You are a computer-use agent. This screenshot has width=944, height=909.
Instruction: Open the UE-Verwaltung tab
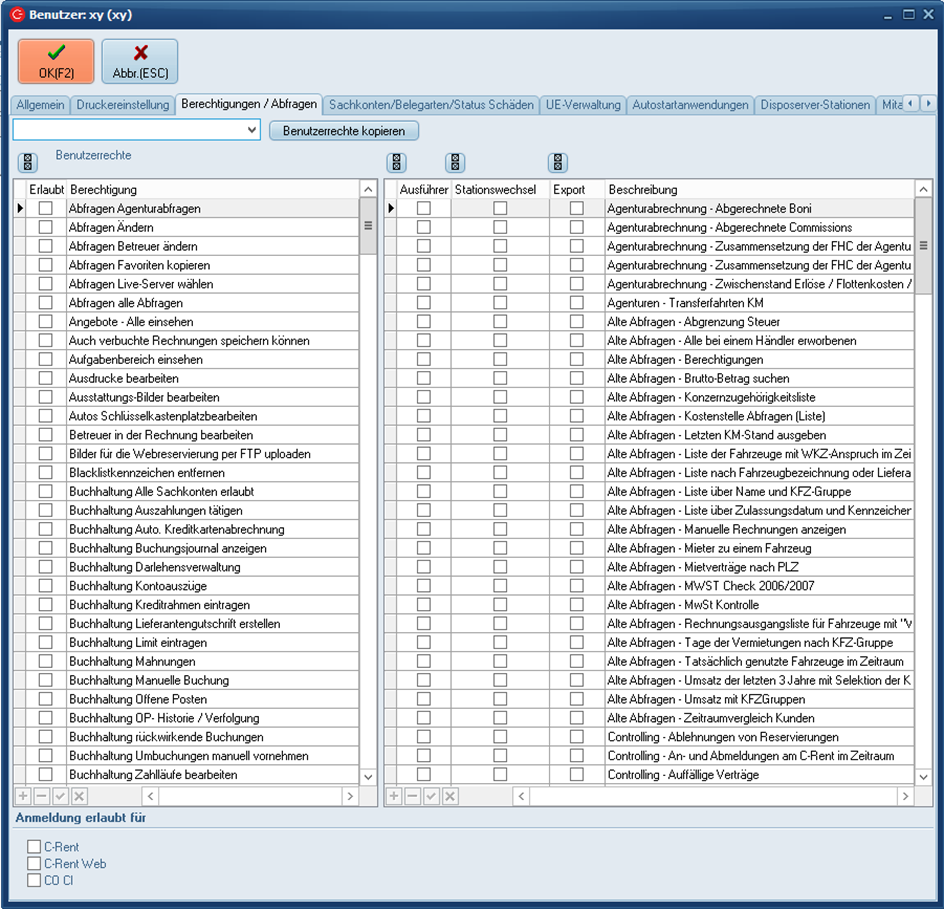coord(583,105)
